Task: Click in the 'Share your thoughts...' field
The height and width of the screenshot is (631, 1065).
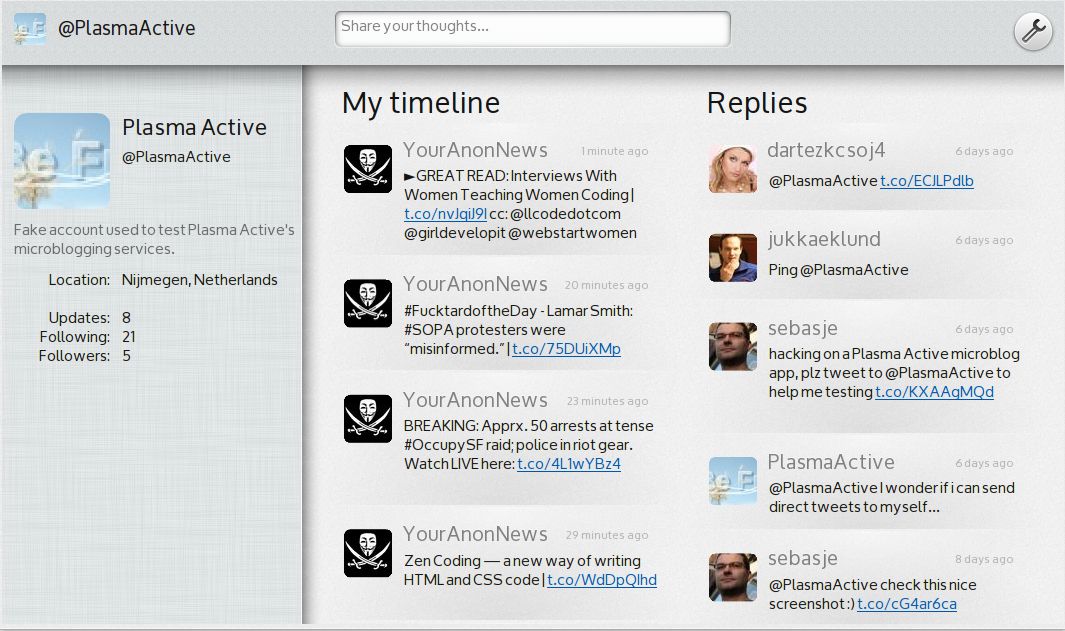Action: click(x=532, y=29)
